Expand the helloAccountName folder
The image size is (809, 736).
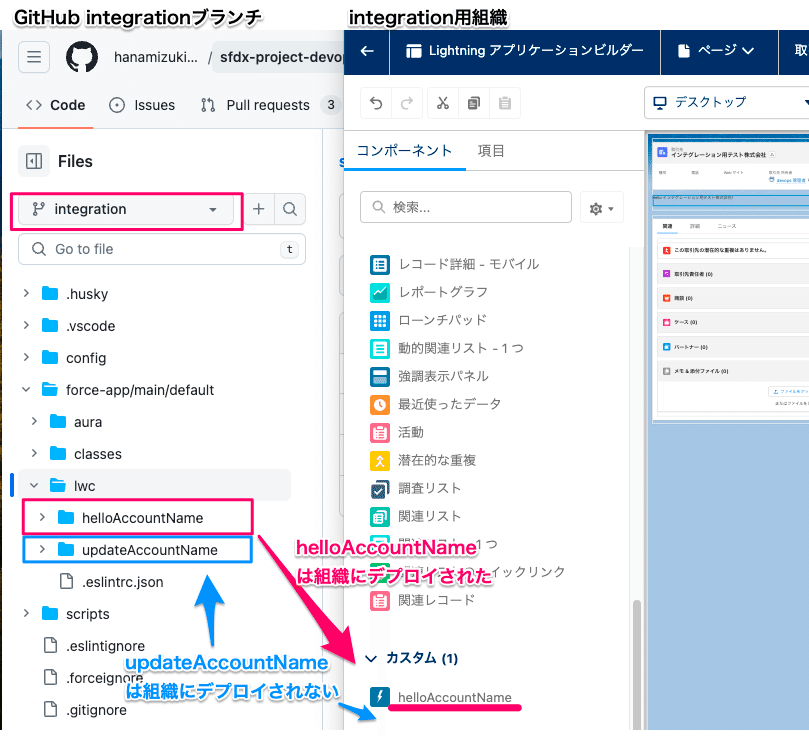pos(42,517)
